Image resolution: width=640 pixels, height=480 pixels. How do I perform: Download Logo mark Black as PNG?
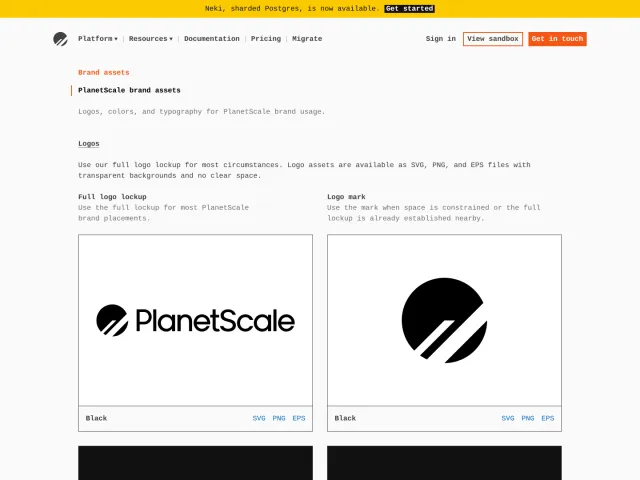click(x=528, y=418)
